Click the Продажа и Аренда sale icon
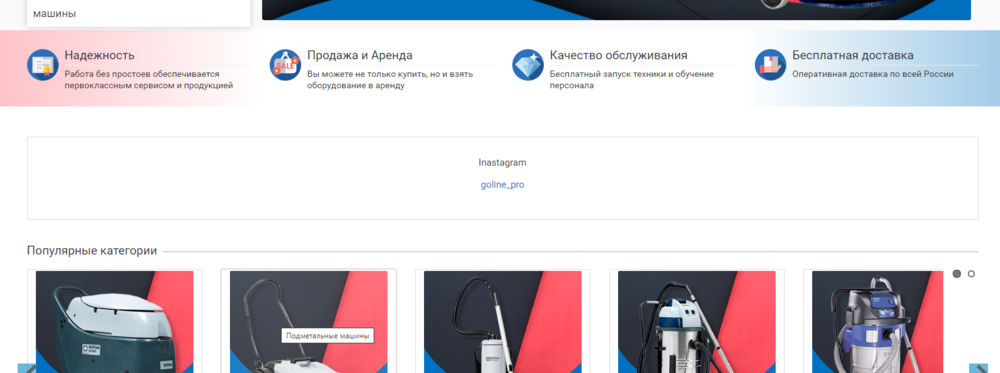This screenshot has width=1000, height=373. tap(285, 65)
